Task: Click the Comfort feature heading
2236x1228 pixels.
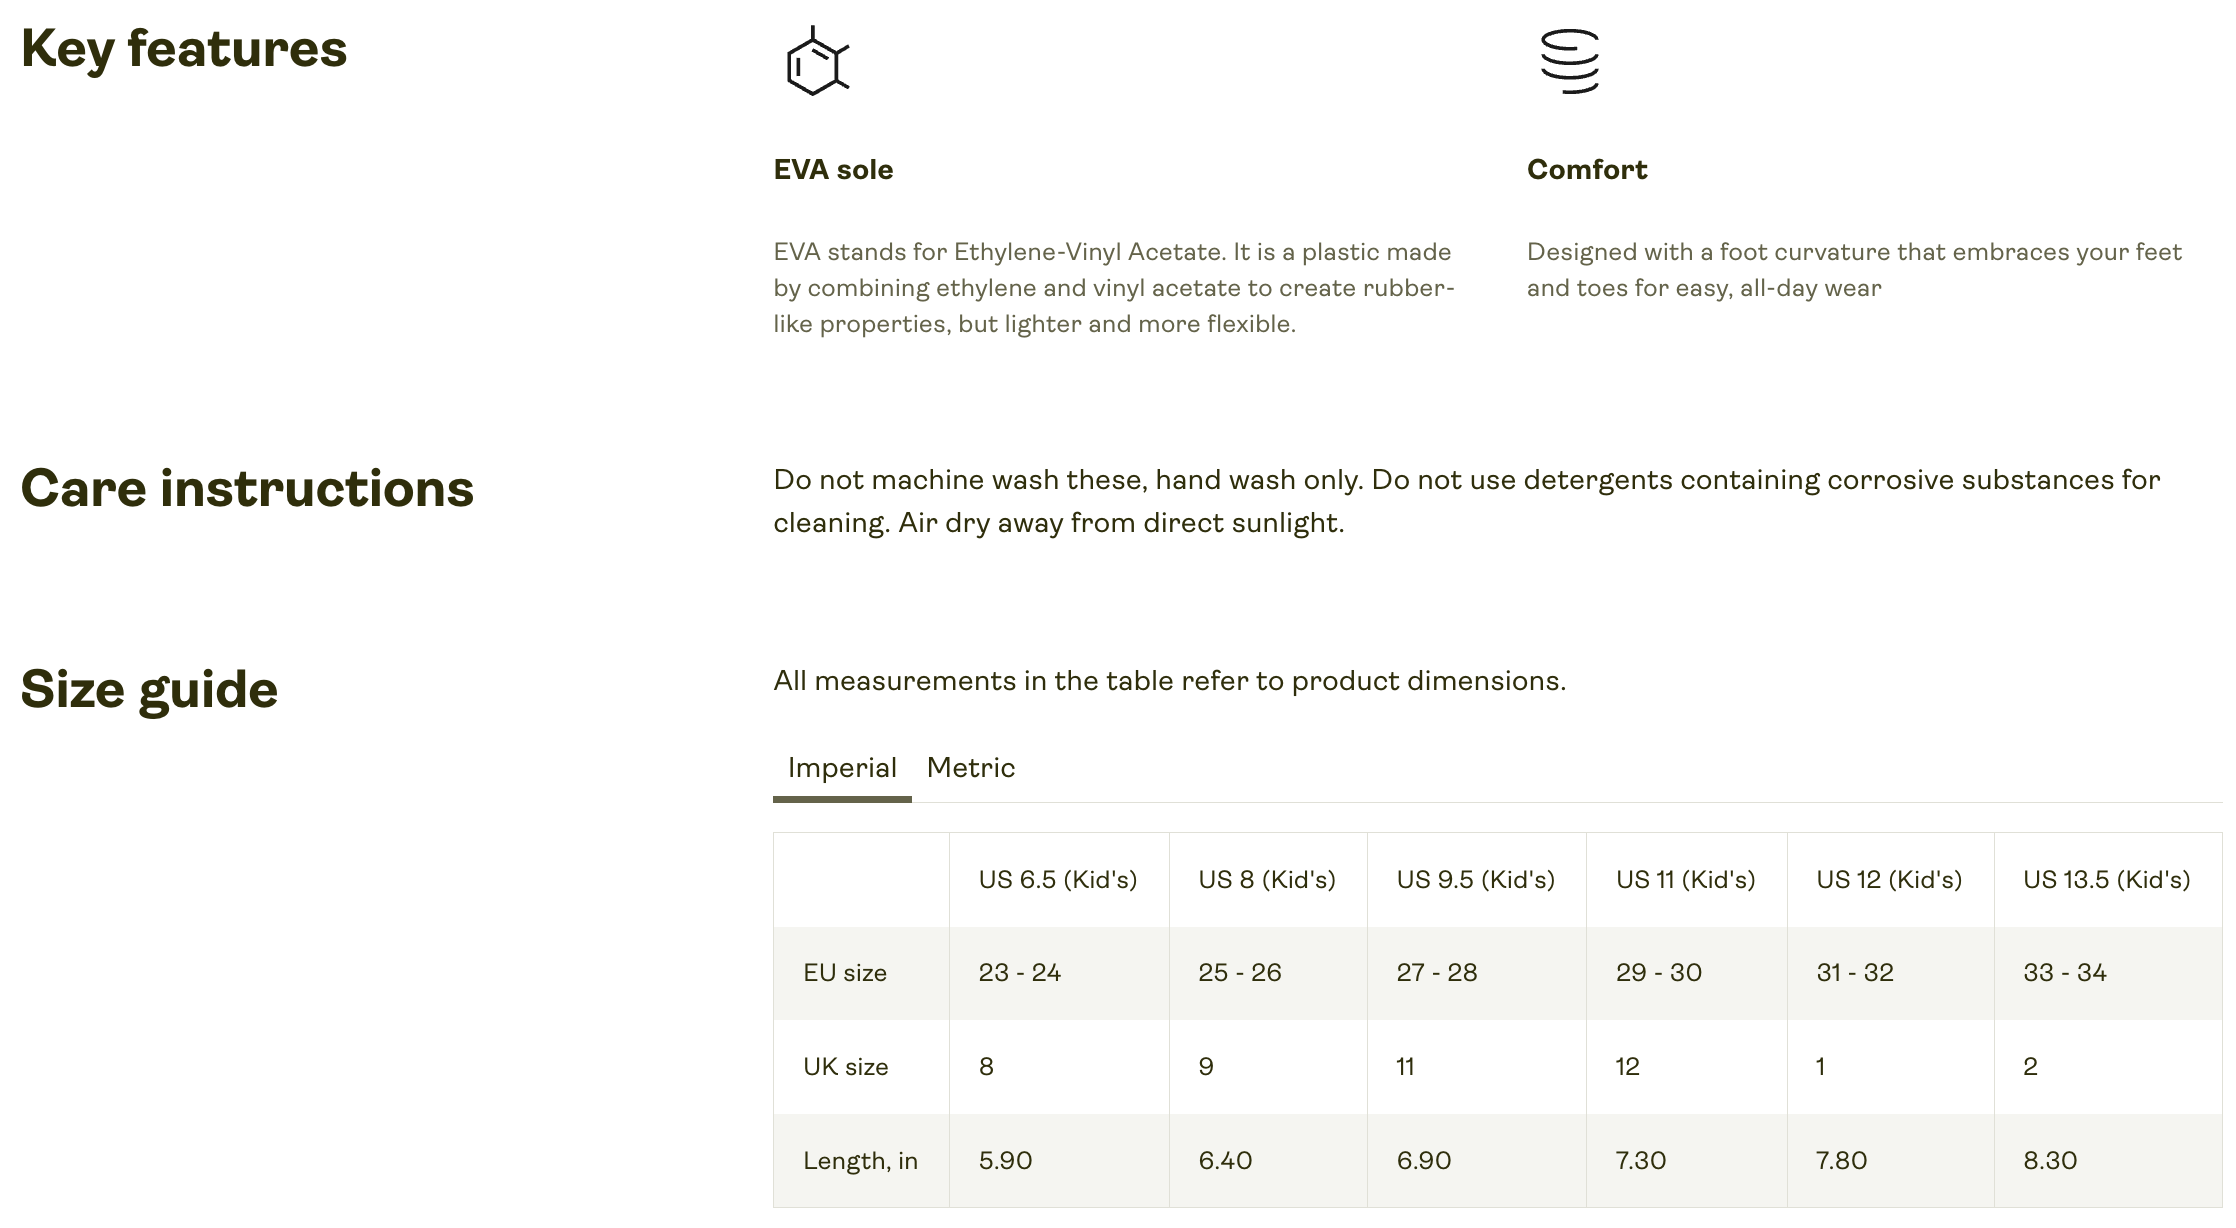Action: pos(1586,170)
